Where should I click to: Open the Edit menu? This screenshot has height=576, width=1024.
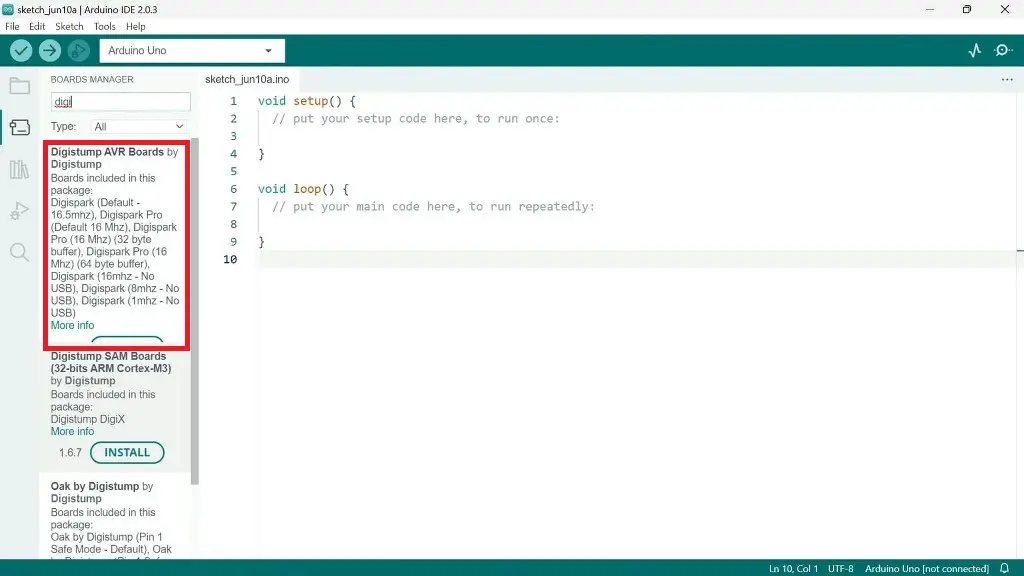37,27
